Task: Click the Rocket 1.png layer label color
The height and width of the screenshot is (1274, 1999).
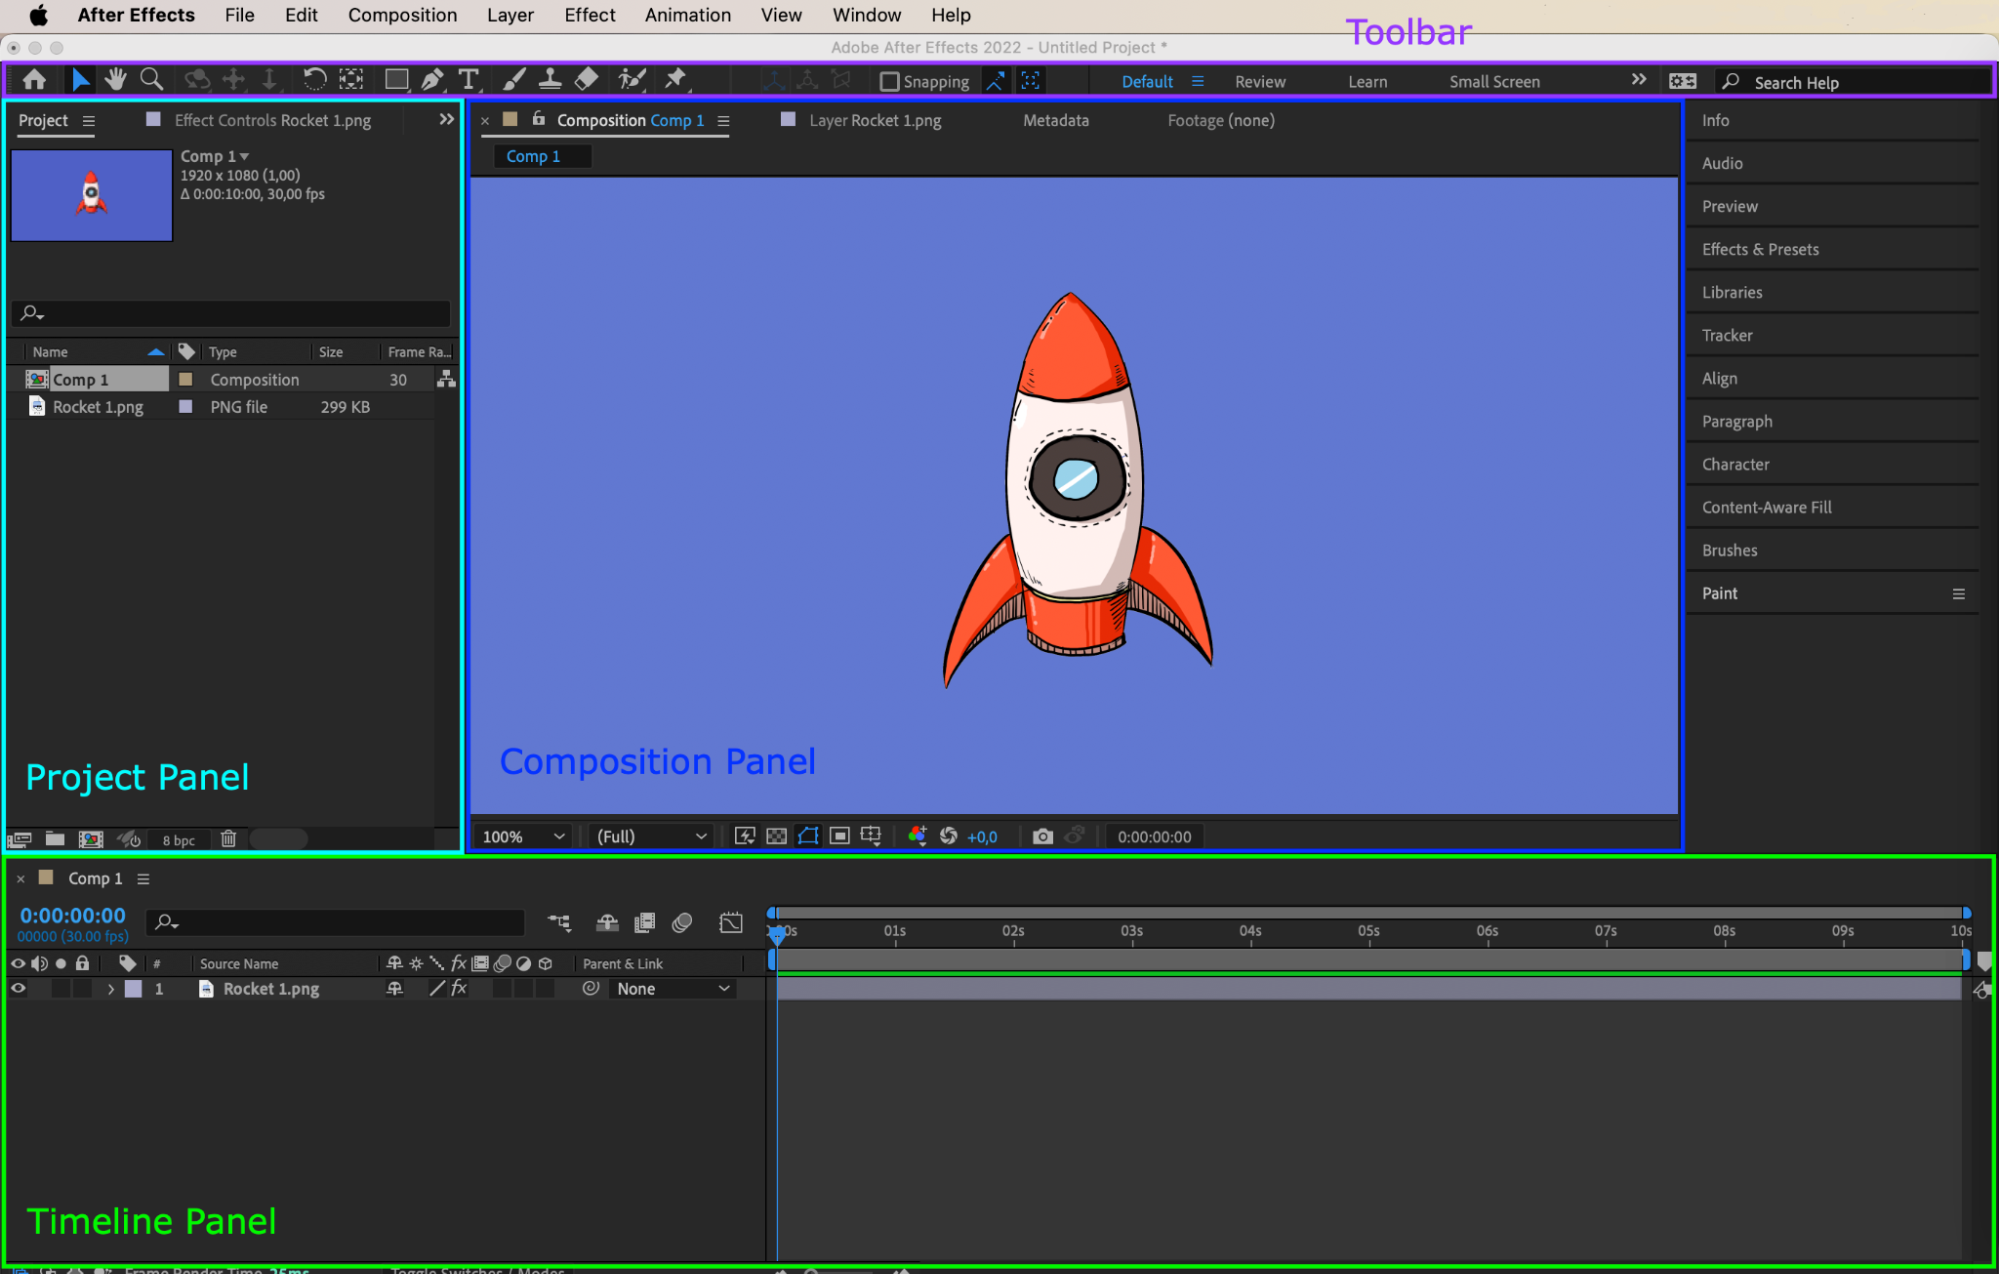Action: [133, 989]
